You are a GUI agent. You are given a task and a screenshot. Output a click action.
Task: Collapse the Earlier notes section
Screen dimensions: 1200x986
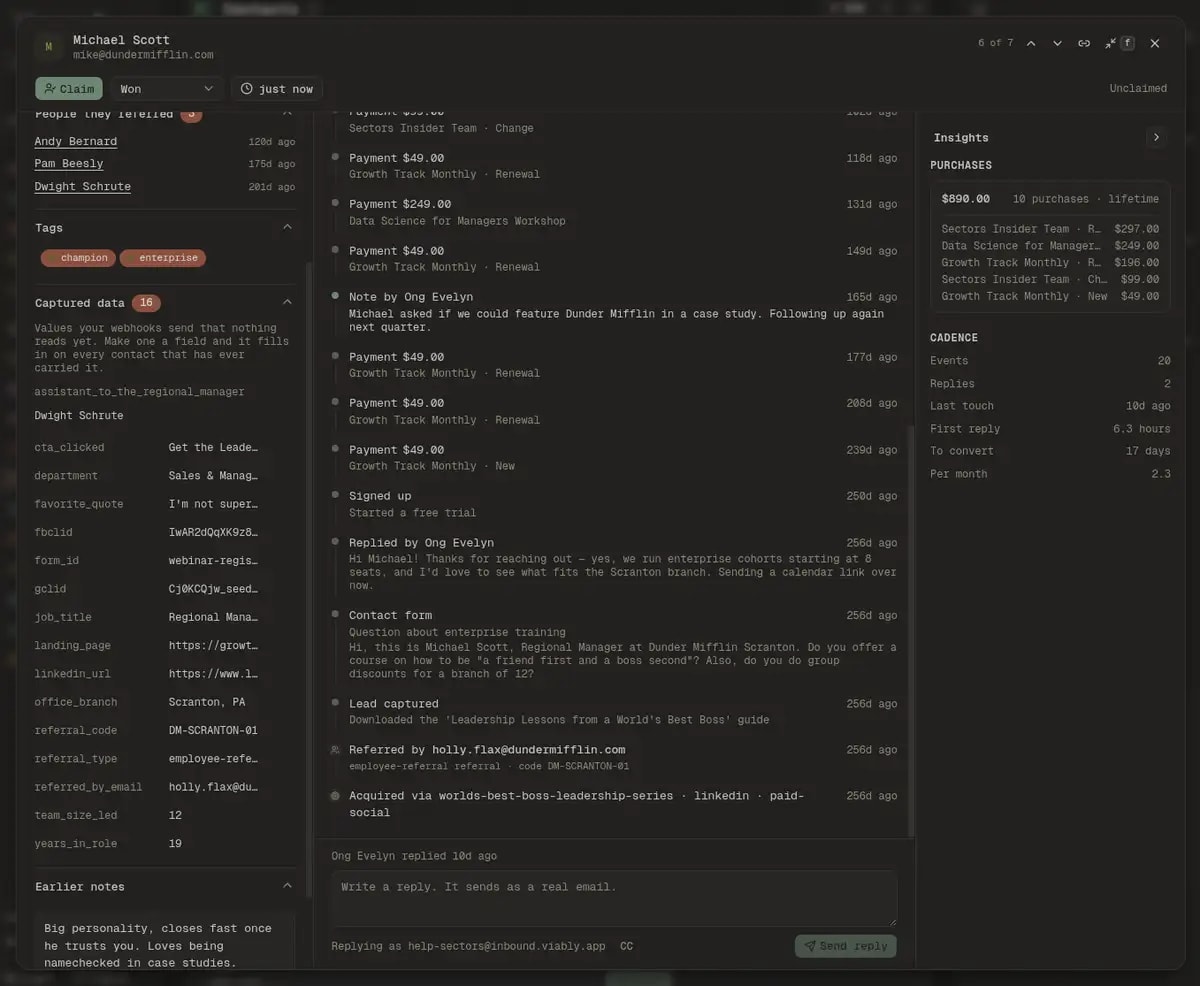287,886
